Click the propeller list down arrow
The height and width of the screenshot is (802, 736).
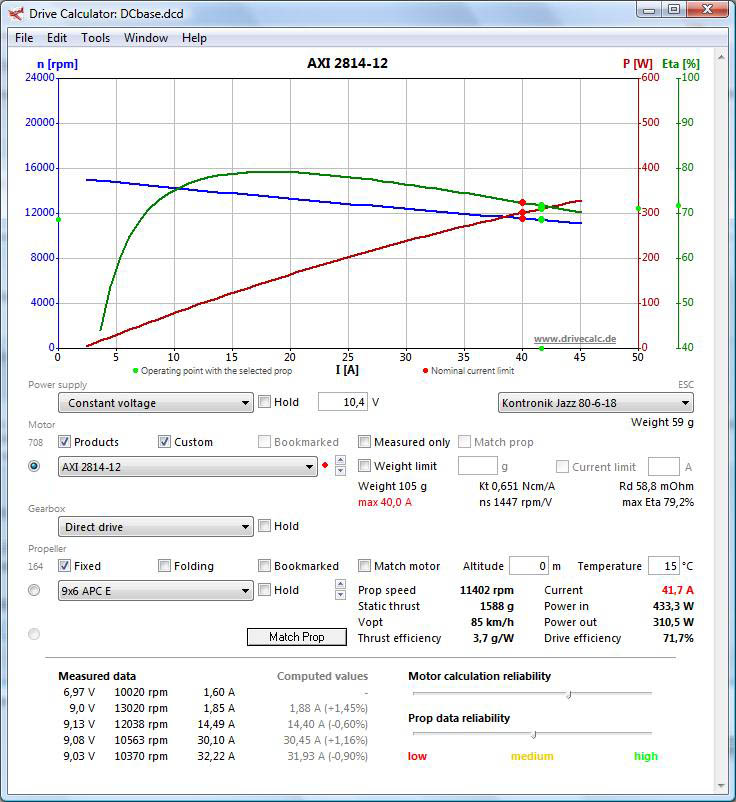pos(340,595)
